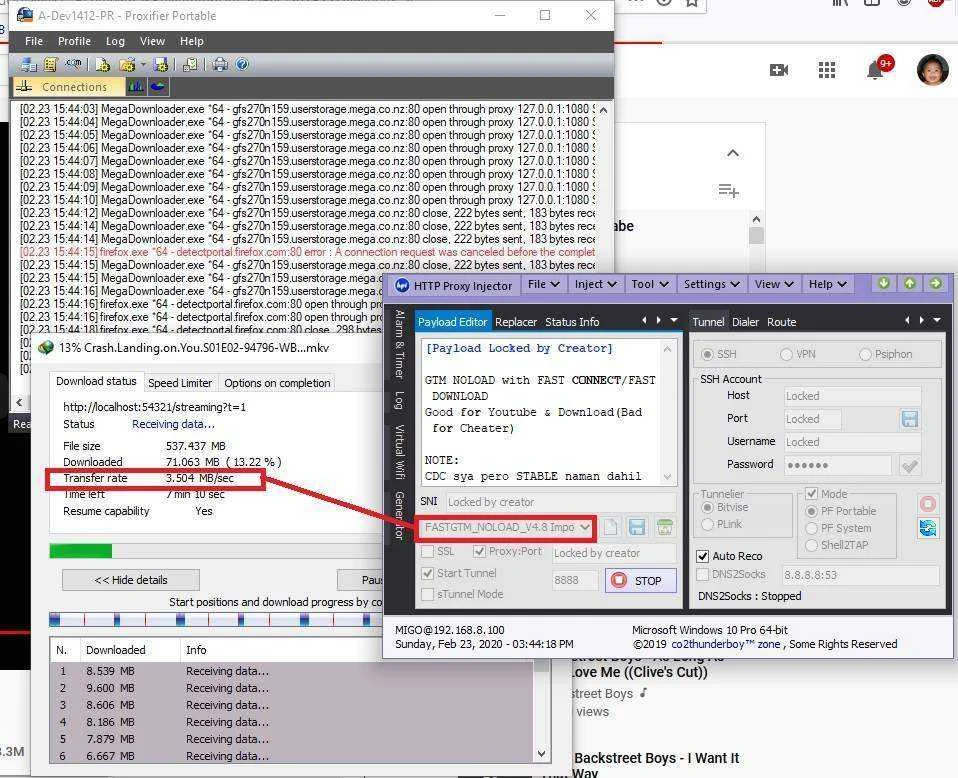Click the checklist clipboard icon in Proxifier toolbar
958x778 pixels.
tap(190, 64)
